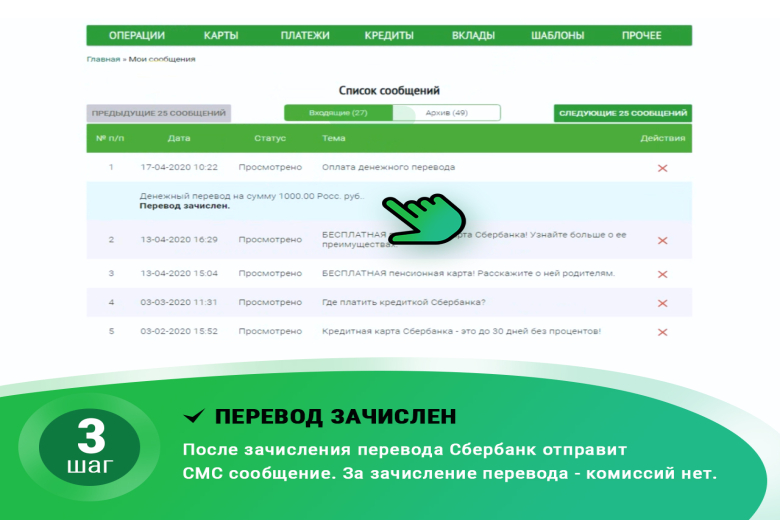Switch to the Входящие (27) tab
Image resolution: width=780 pixels, height=520 pixels.
click(x=338, y=113)
